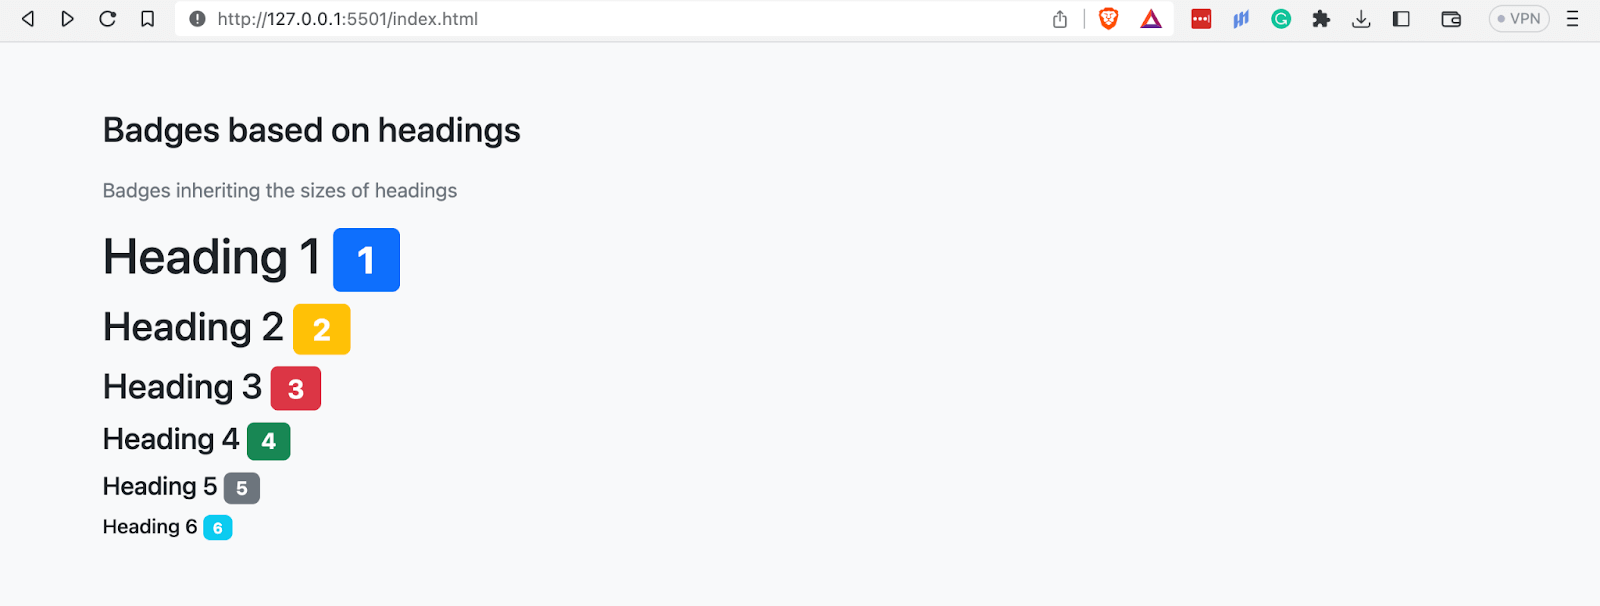Toggle the browser sidebar panel
The height and width of the screenshot is (606, 1600).
coord(1401,19)
